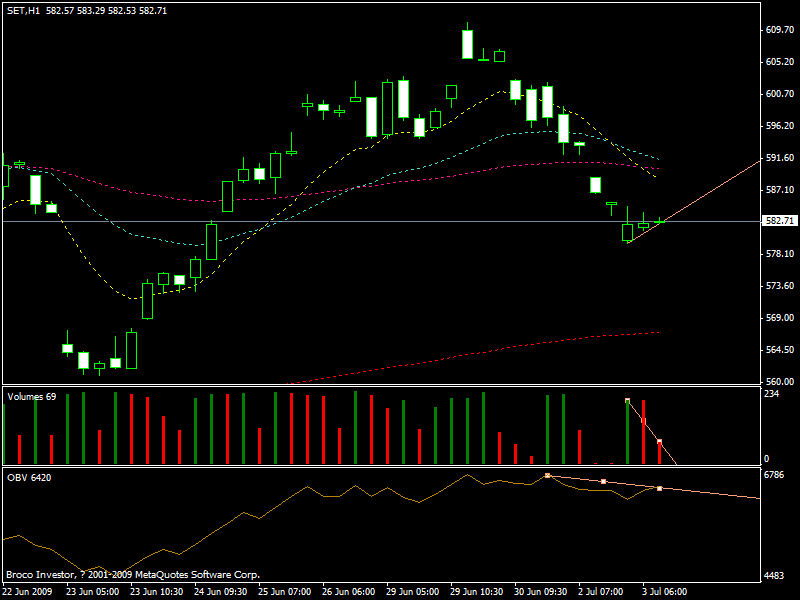Click the current price label 582.71

pos(780,221)
